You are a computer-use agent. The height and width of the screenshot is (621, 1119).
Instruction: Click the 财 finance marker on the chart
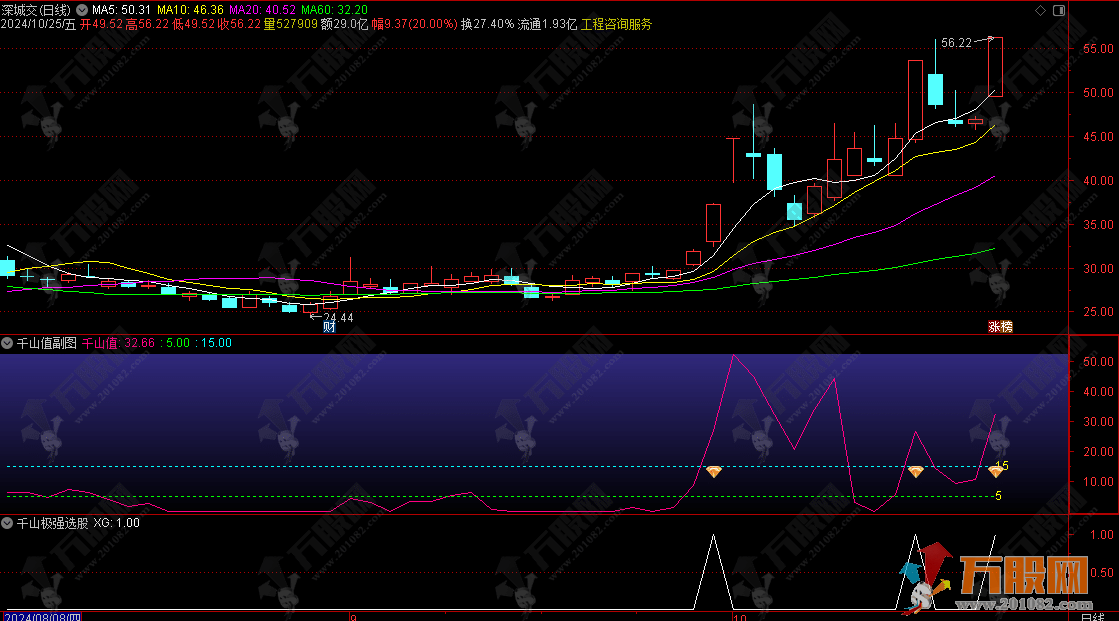[x=329, y=327]
